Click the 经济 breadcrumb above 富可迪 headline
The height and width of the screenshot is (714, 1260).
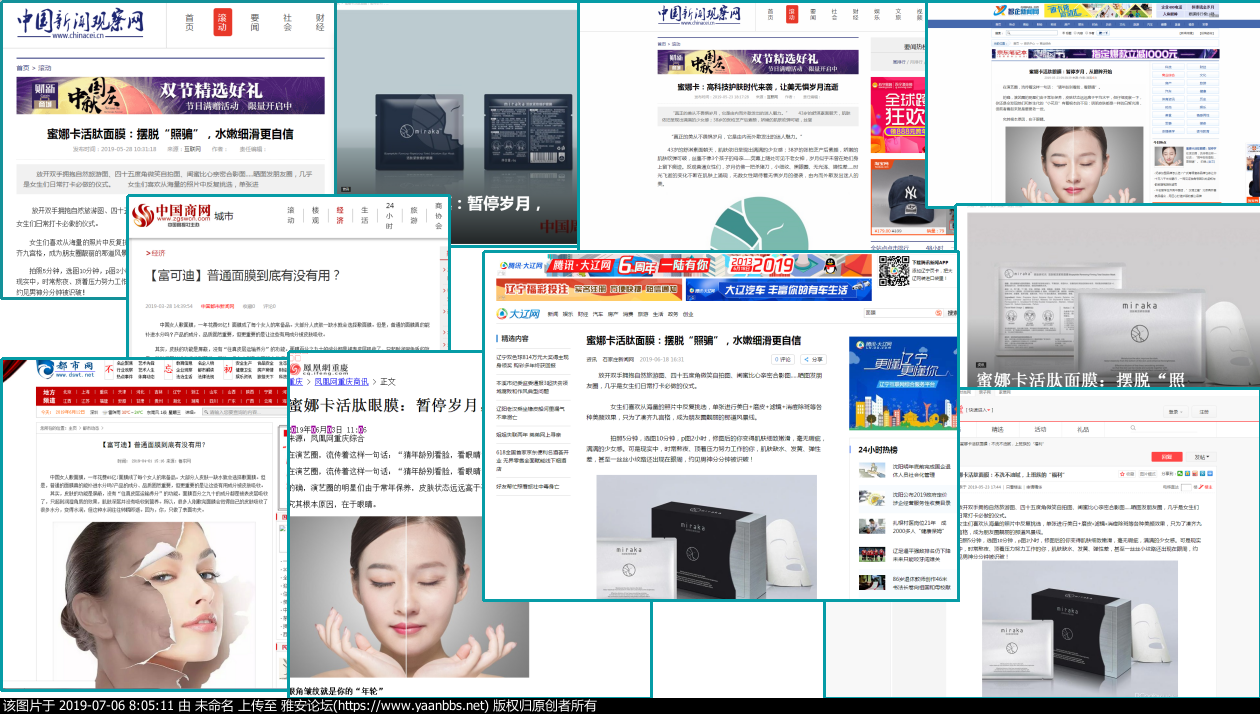(159, 253)
